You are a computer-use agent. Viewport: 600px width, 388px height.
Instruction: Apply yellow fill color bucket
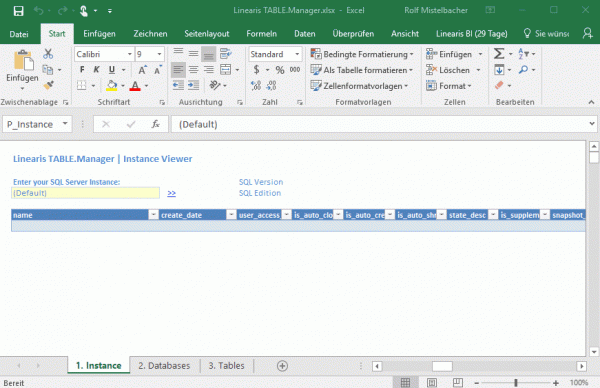pos(112,85)
